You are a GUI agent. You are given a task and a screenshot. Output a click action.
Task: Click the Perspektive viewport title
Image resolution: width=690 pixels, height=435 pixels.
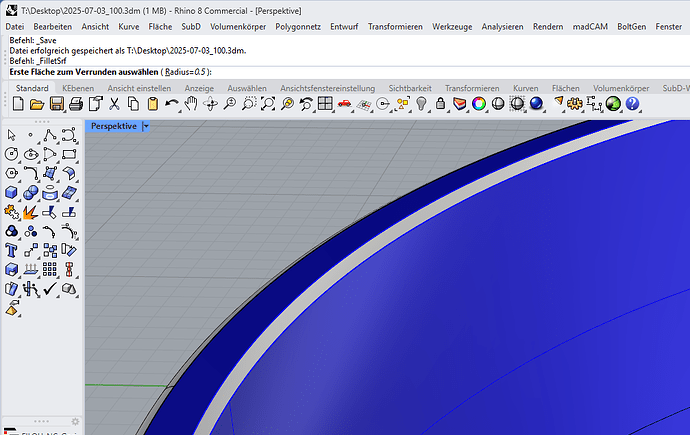click(114, 126)
